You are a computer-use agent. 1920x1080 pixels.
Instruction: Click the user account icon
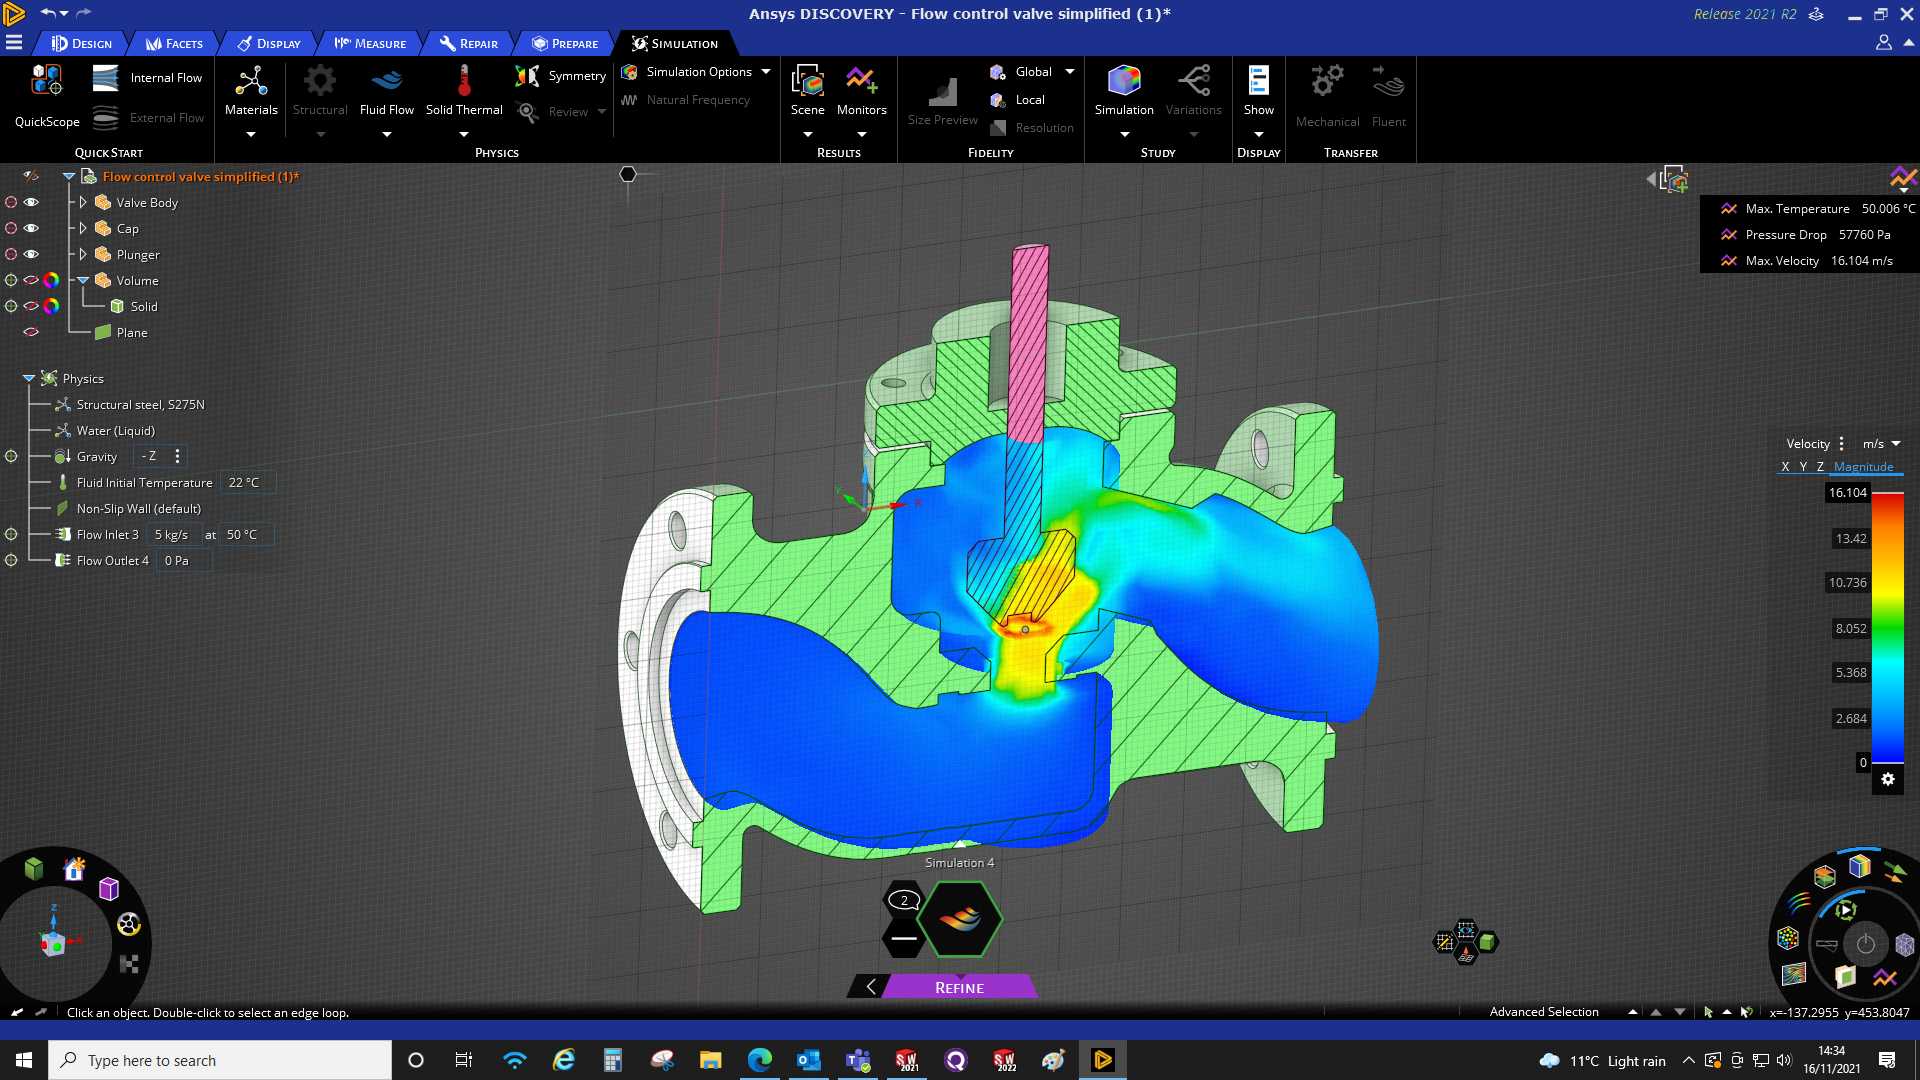tap(1883, 43)
